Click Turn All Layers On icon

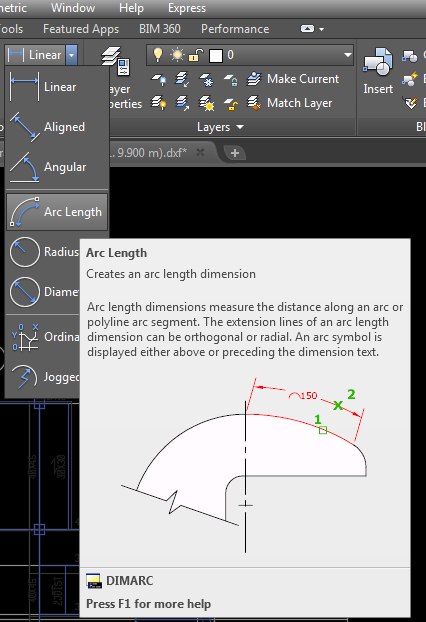pos(159,103)
